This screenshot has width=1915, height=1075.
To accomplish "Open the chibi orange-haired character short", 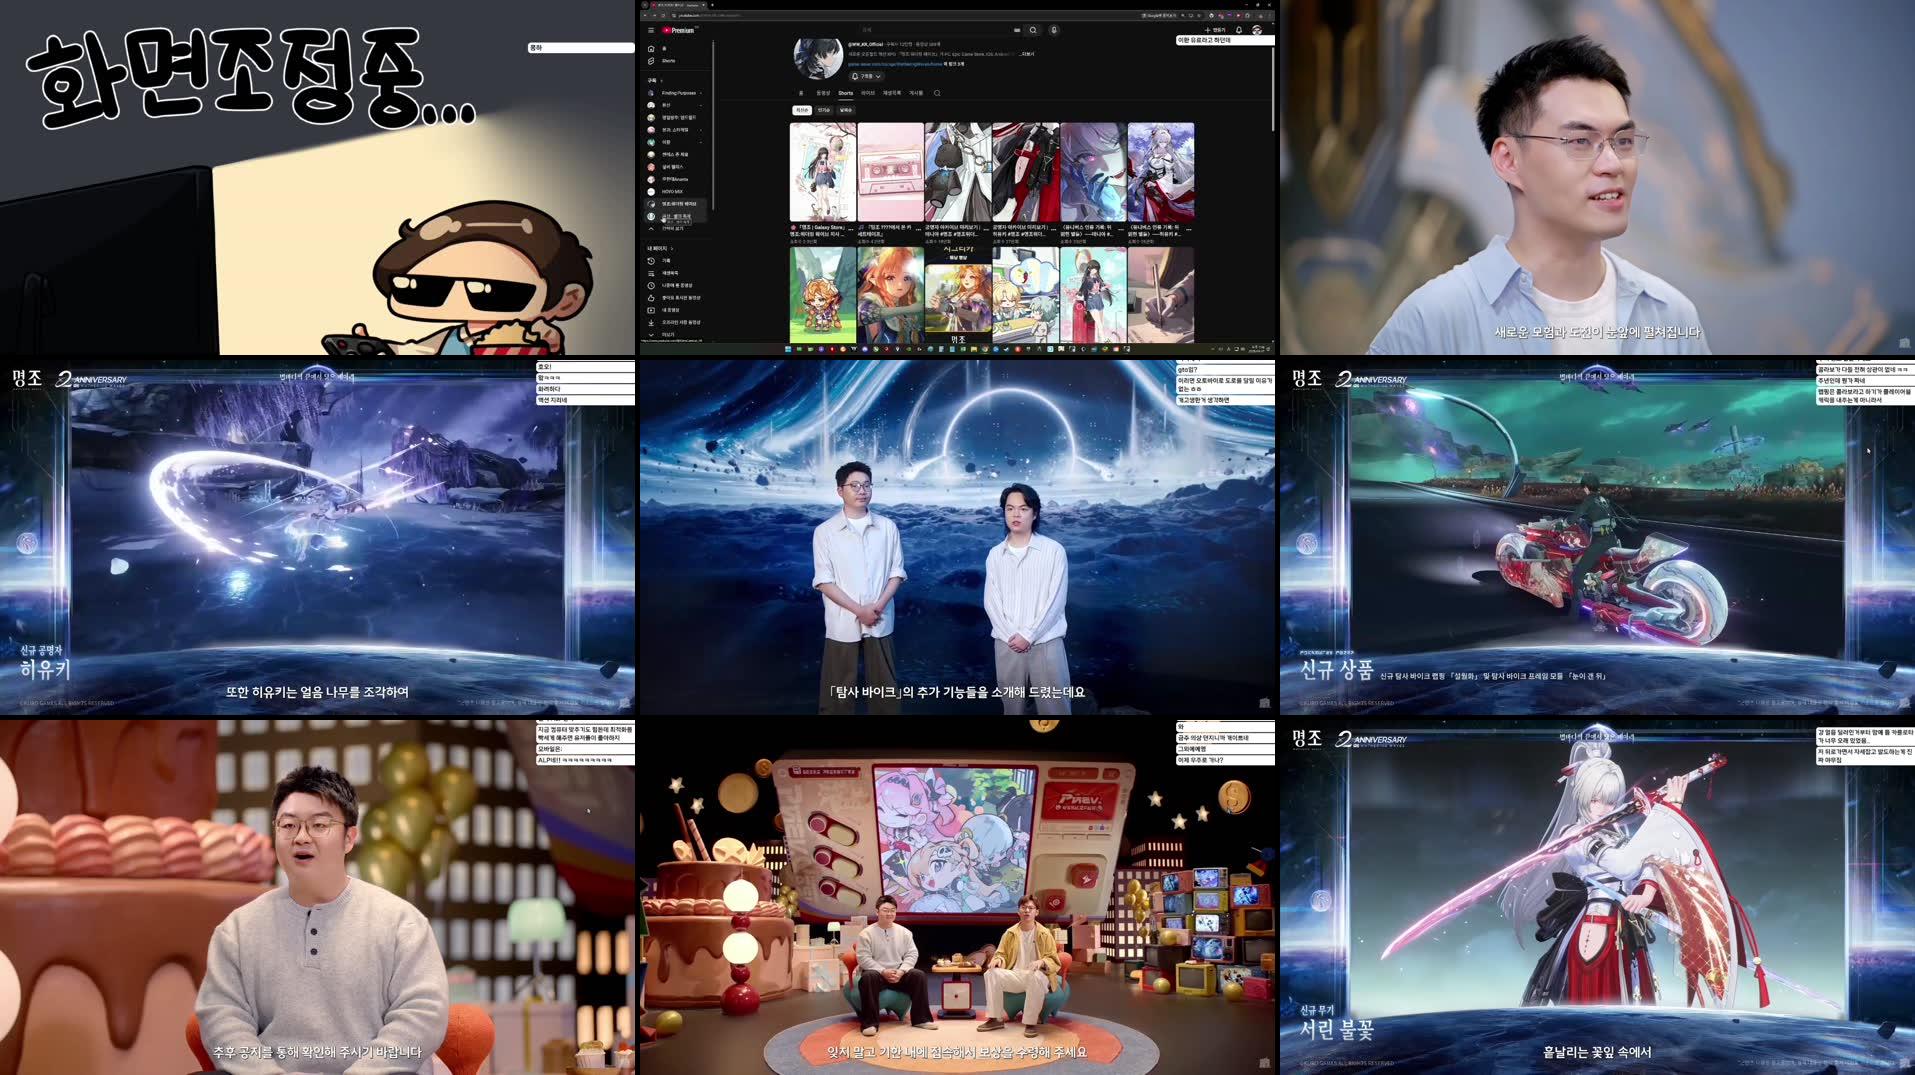I will 823,295.
